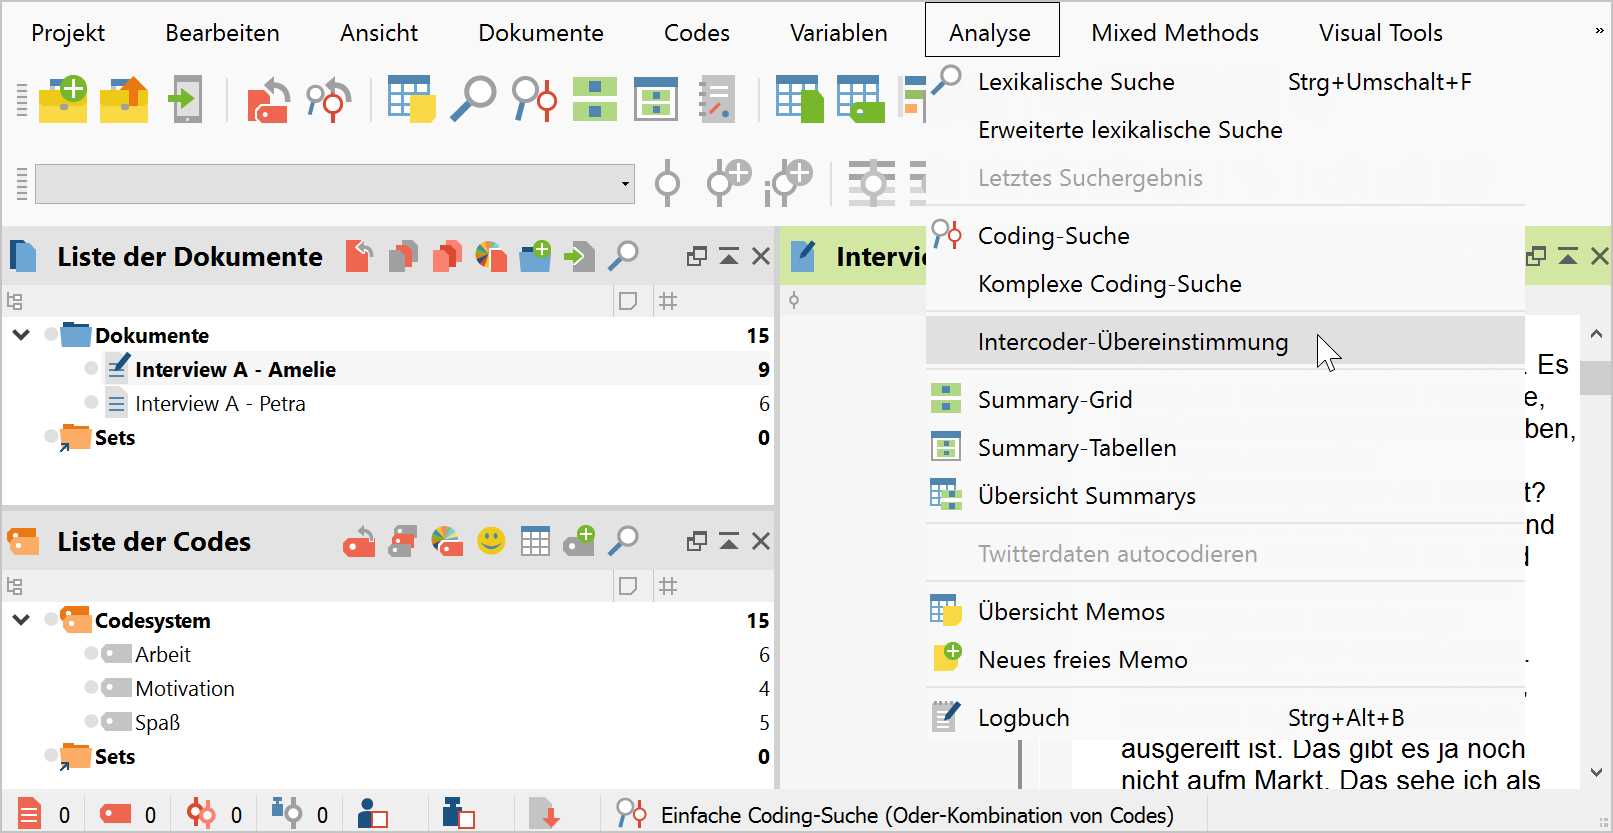Viewport: 1613px width, 833px height.
Task: Choose Neues freies Memo menu entry
Action: pos(1225,660)
